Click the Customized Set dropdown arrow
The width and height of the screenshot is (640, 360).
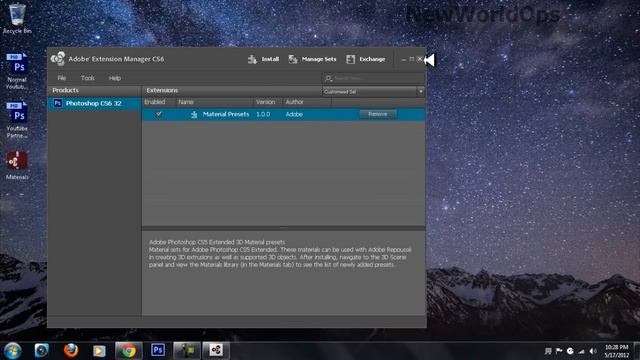coord(421,91)
